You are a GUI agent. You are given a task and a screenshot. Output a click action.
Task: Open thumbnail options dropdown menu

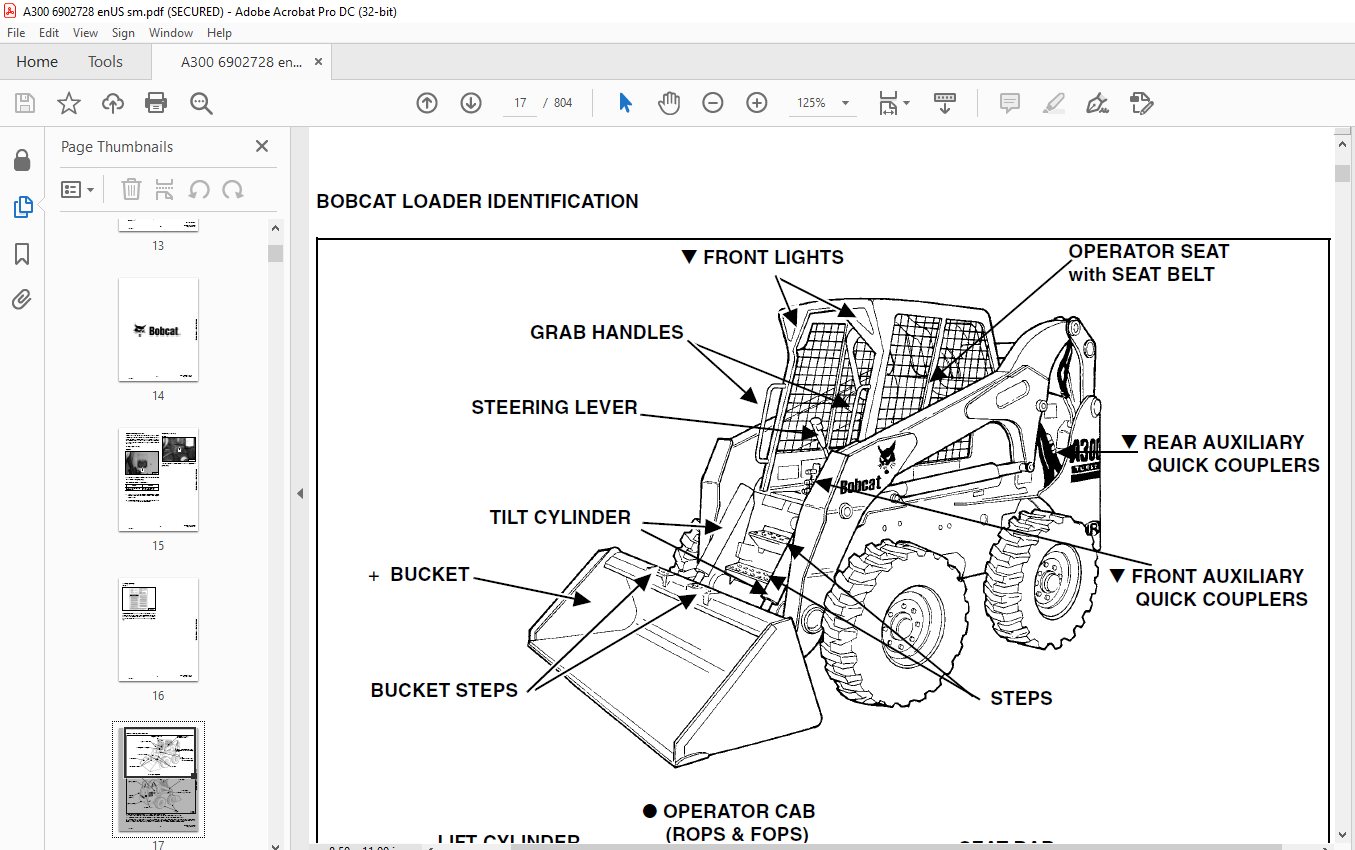(x=77, y=189)
